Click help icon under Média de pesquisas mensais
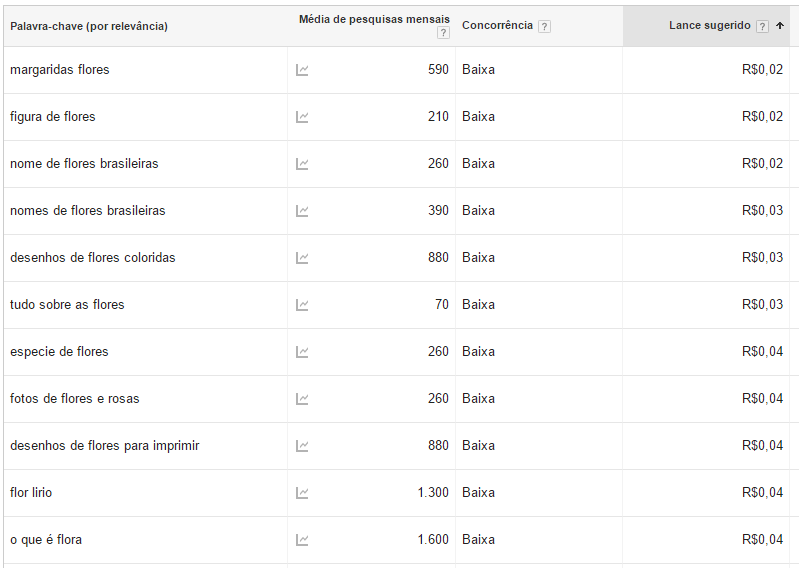 point(443,33)
